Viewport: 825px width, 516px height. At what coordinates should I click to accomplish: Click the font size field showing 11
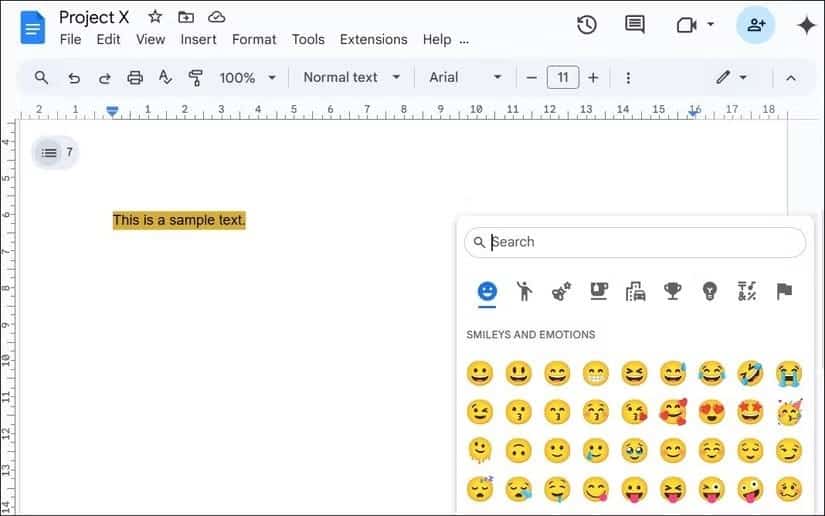tap(563, 78)
